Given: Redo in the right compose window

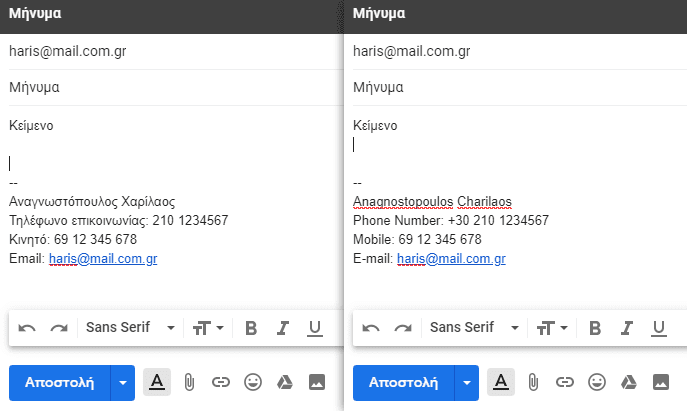Looking at the screenshot, I should point(403,328).
